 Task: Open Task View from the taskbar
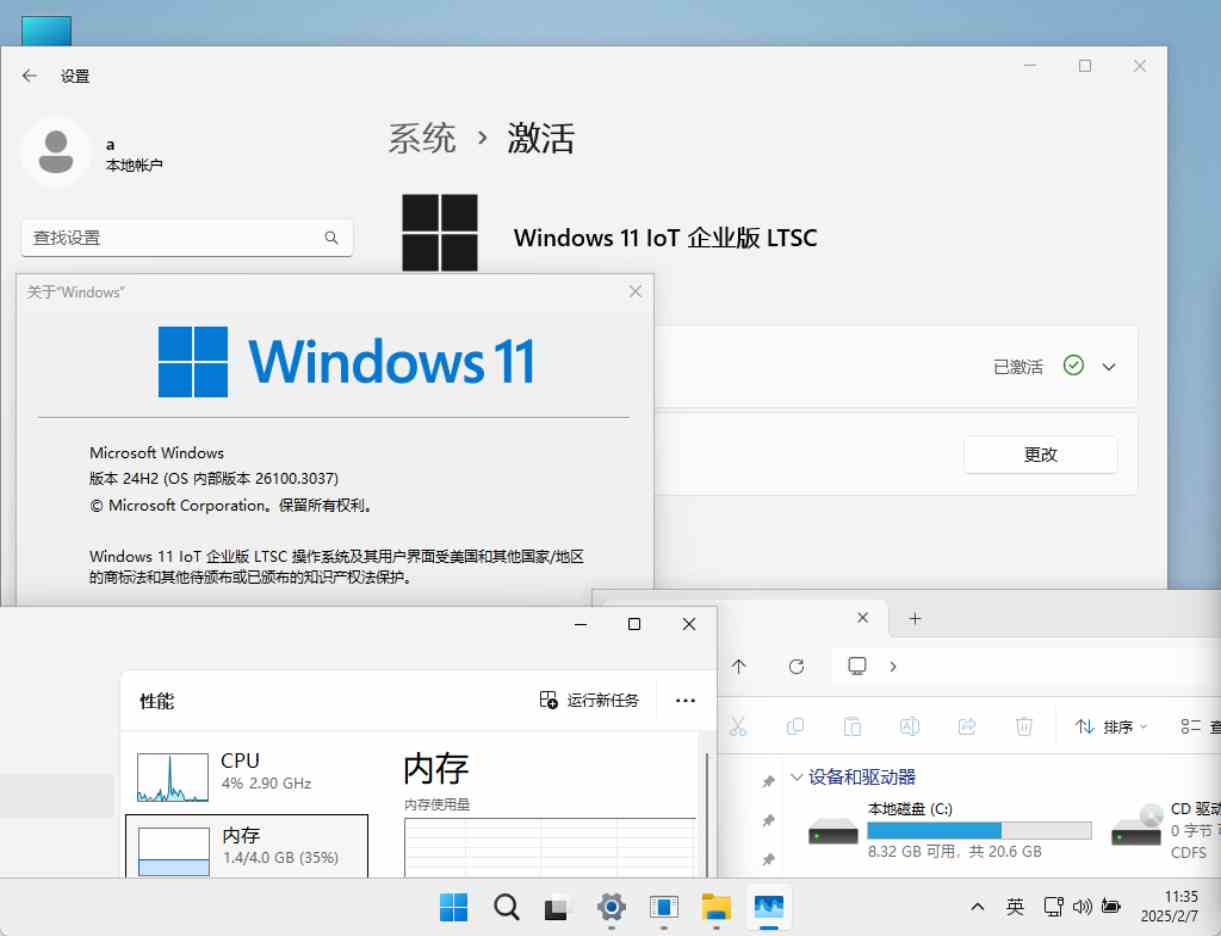(557, 908)
